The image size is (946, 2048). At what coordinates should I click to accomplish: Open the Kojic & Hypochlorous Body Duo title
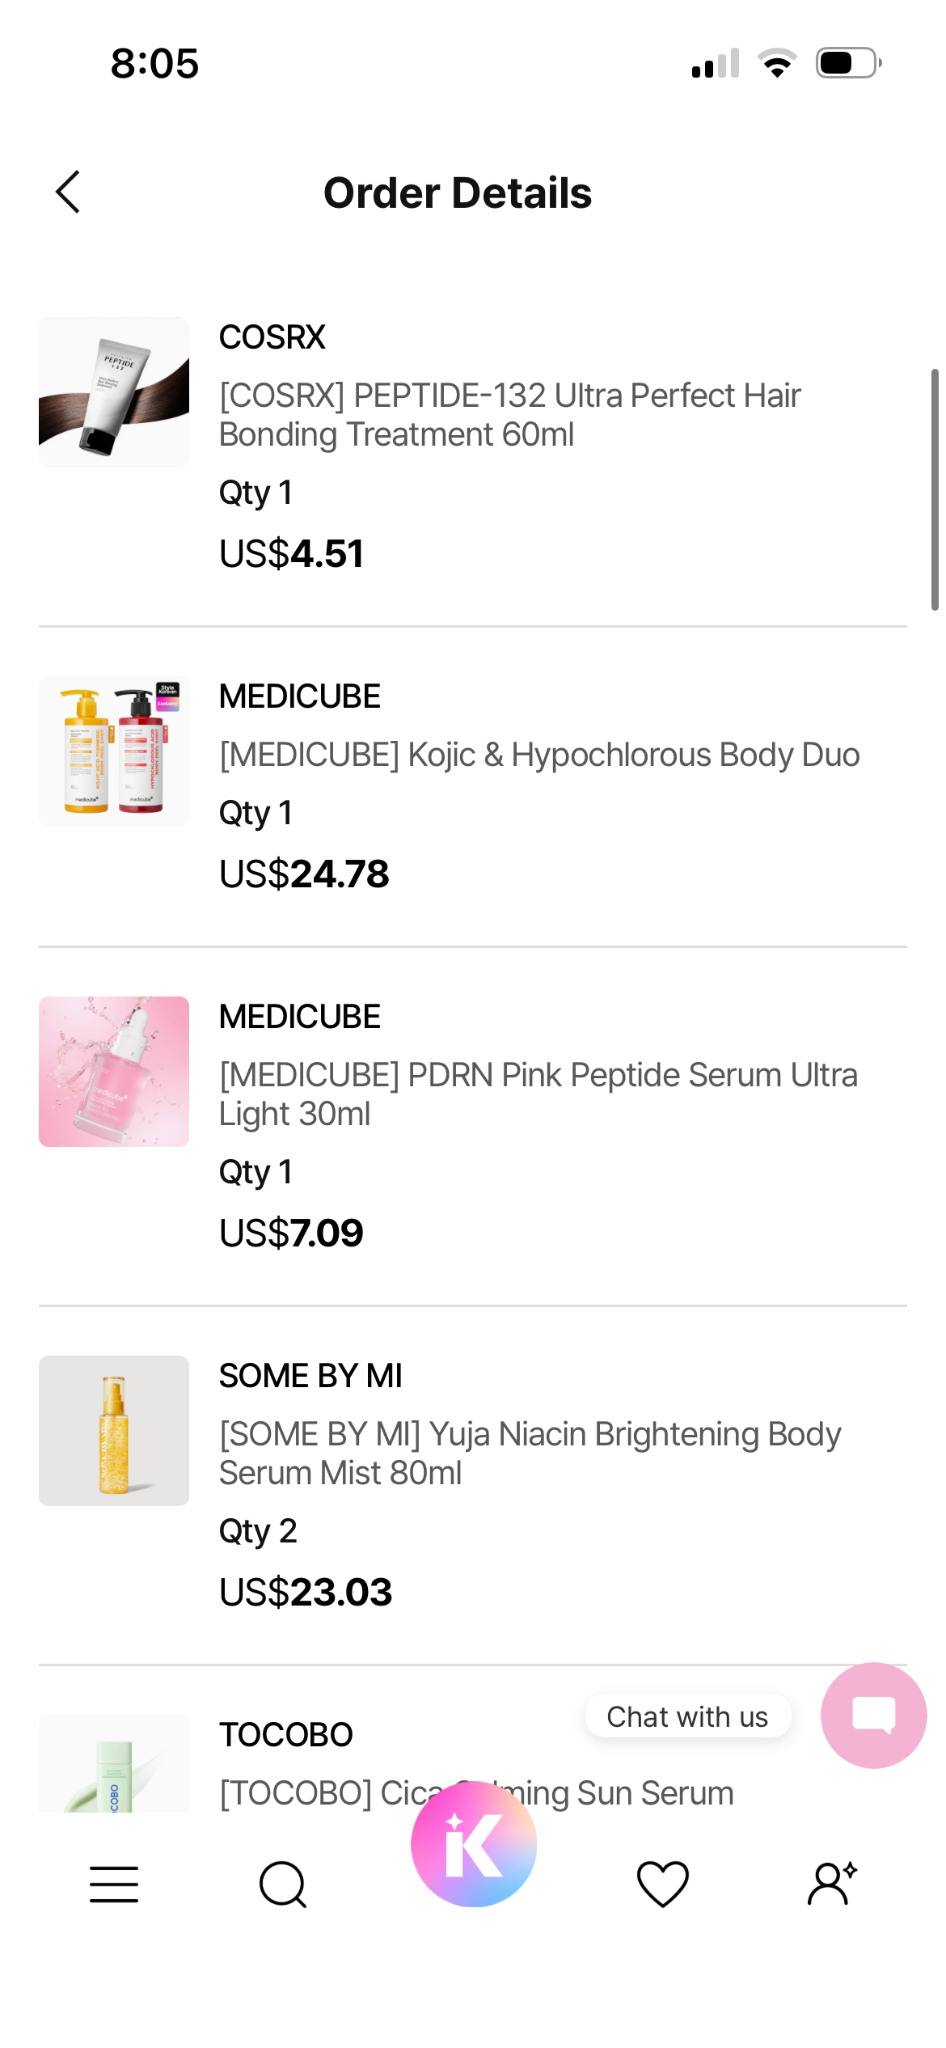[539, 755]
